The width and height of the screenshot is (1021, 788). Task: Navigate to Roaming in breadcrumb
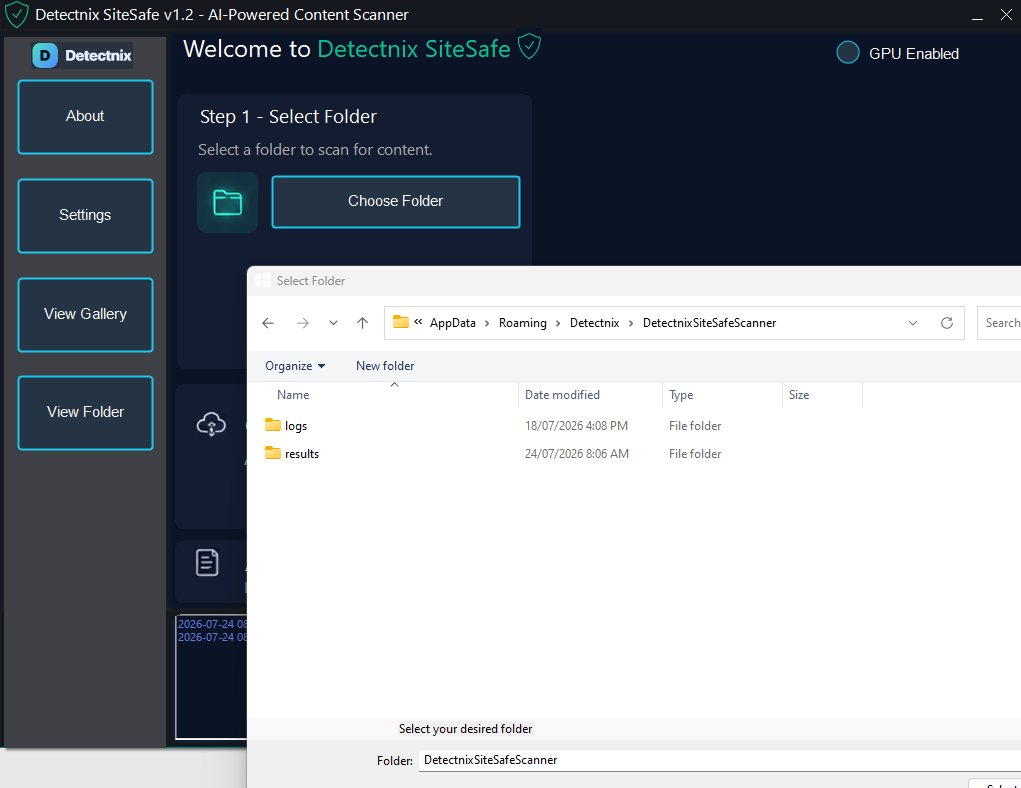click(523, 323)
